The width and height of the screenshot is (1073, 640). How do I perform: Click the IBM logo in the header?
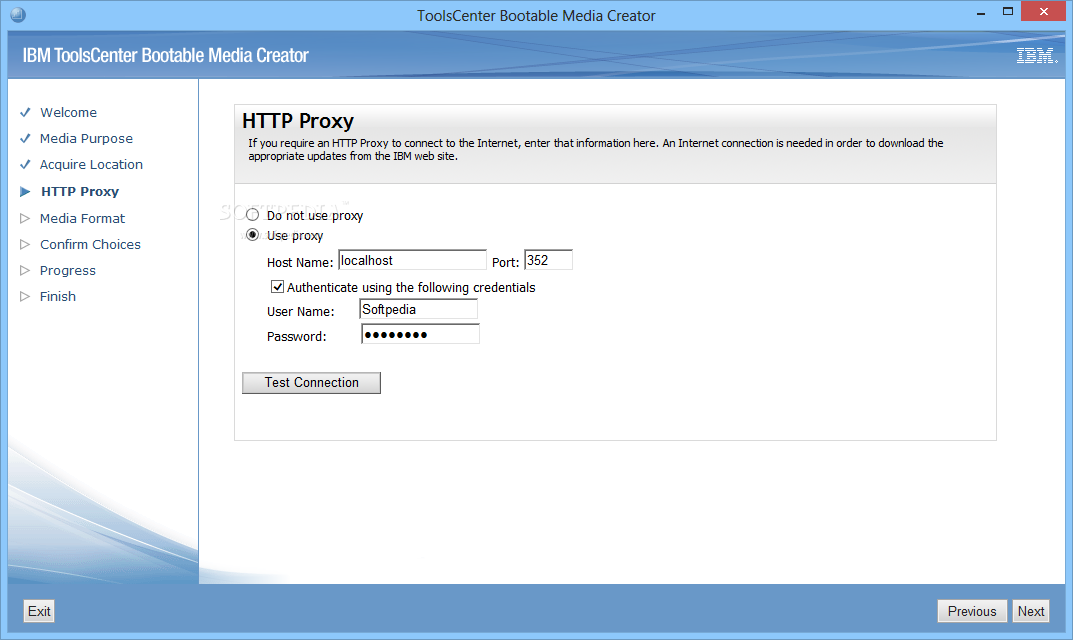pyautogui.click(x=1037, y=56)
